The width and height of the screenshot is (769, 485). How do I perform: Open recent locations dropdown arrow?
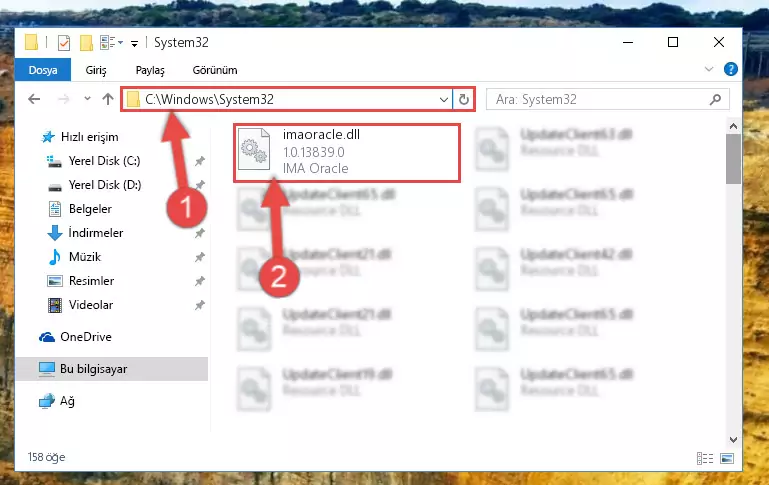coord(87,99)
